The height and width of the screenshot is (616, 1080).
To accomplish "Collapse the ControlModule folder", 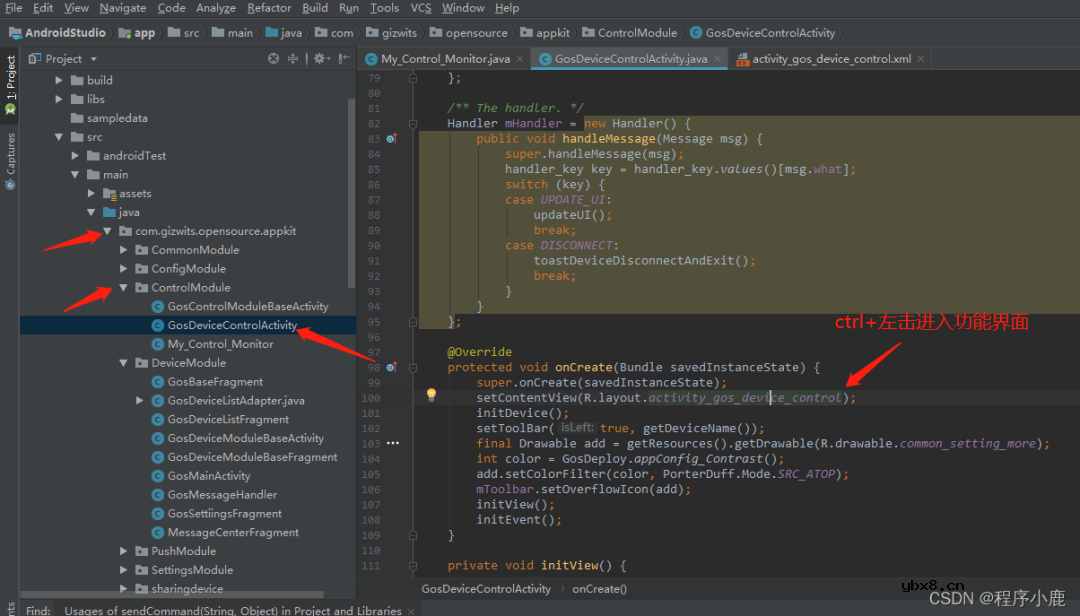I will click(123, 288).
